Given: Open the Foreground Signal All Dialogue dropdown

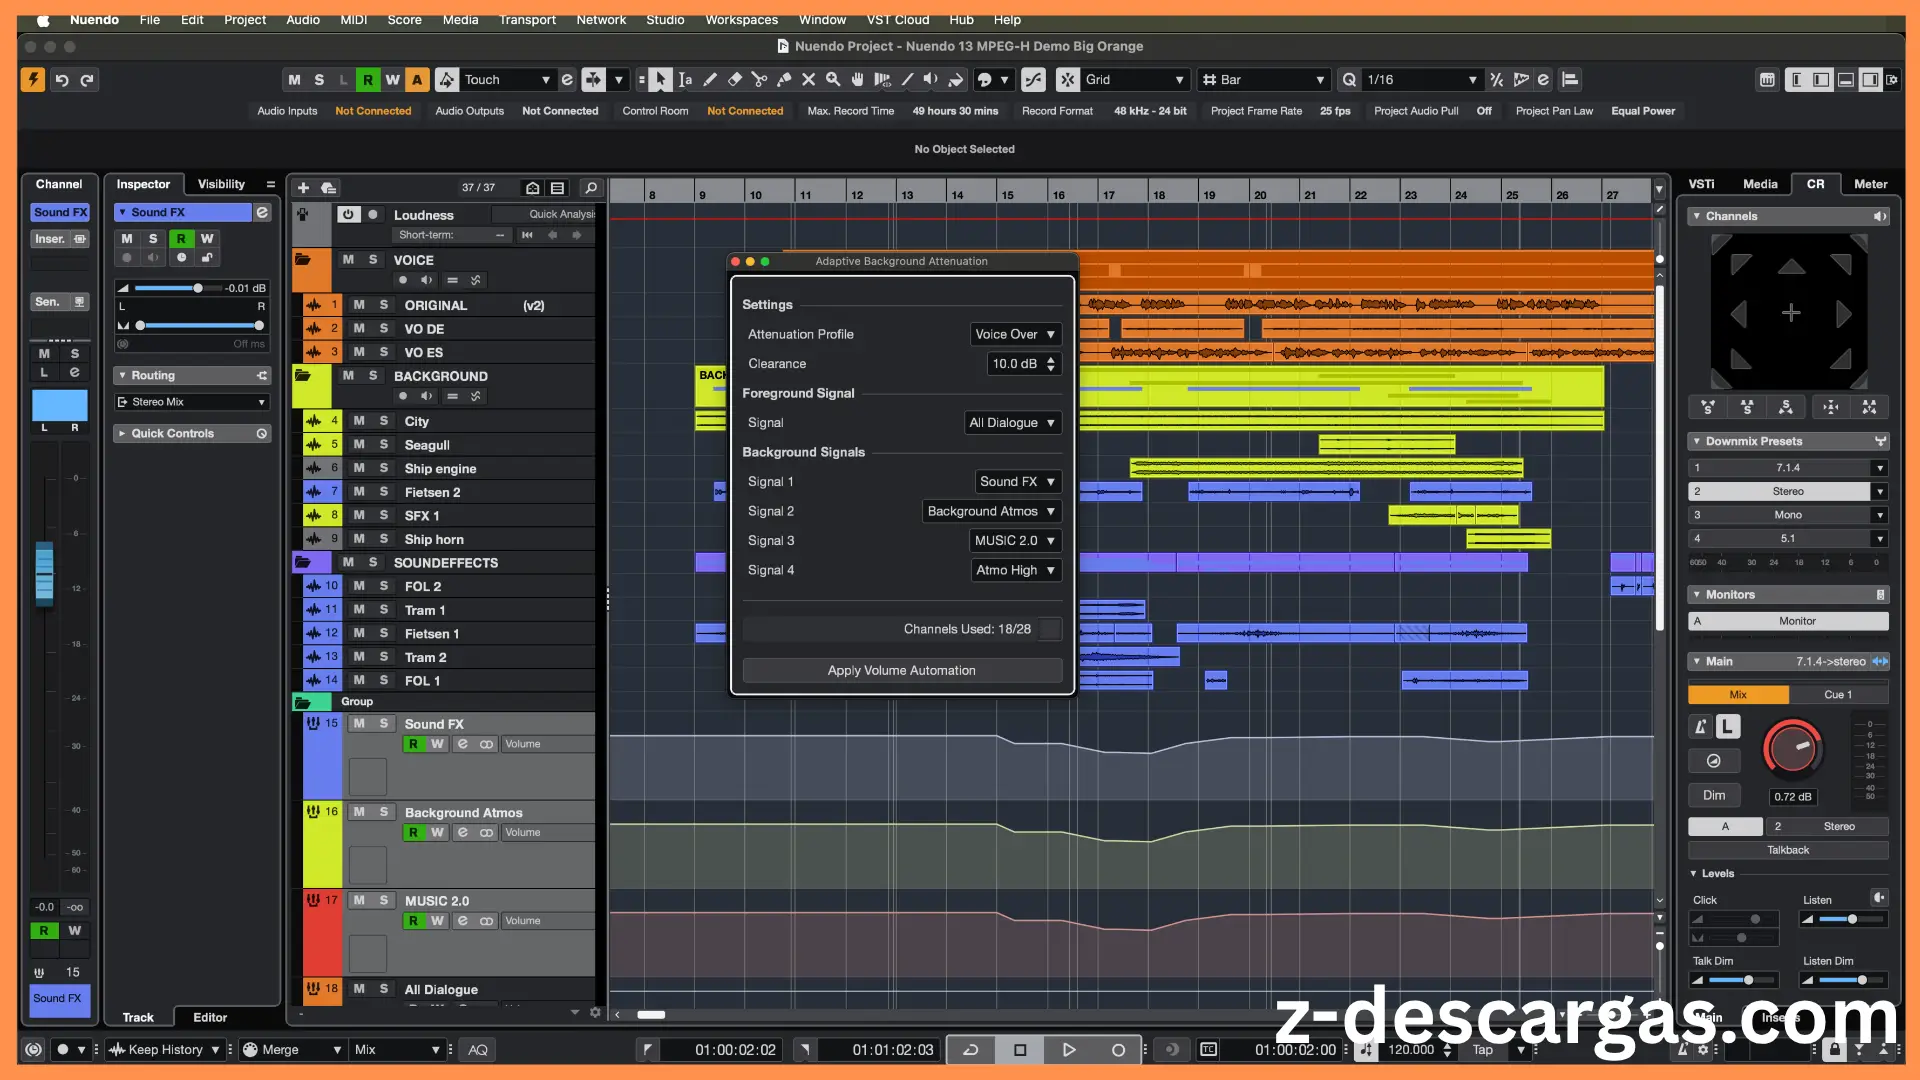Looking at the screenshot, I should pos(1012,423).
